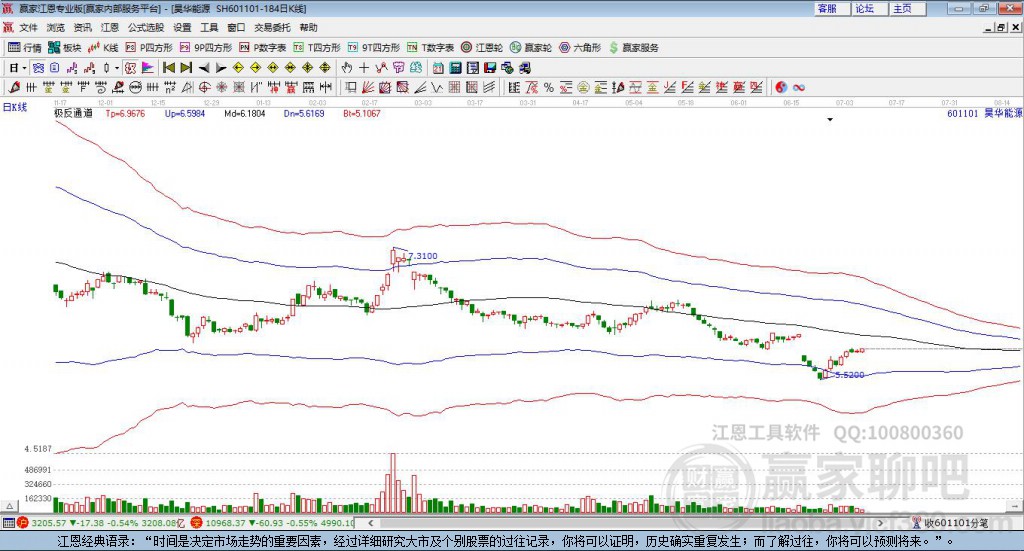Select the hand pan tool
The image size is (1024, 551).
pos(347,68)
